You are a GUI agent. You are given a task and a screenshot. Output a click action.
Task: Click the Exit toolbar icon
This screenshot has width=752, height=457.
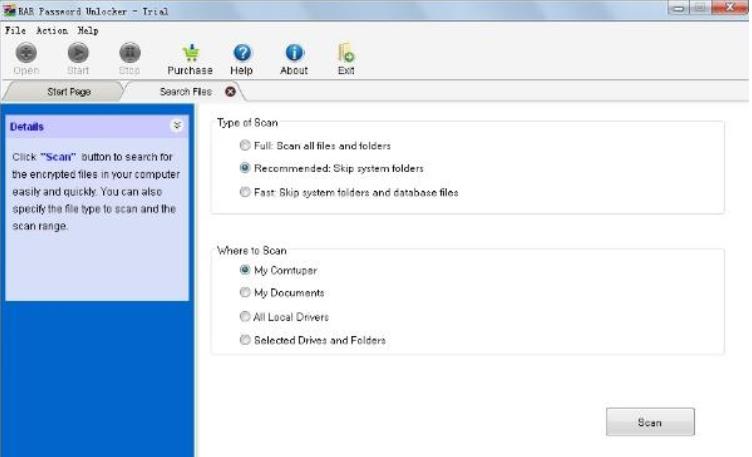pos(346,53)
